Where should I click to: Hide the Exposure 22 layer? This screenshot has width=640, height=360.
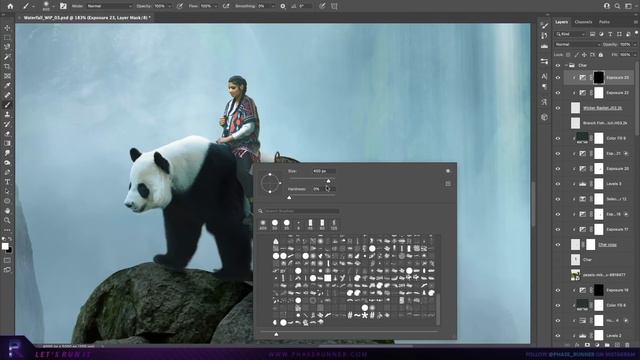[x=558, y=93]
